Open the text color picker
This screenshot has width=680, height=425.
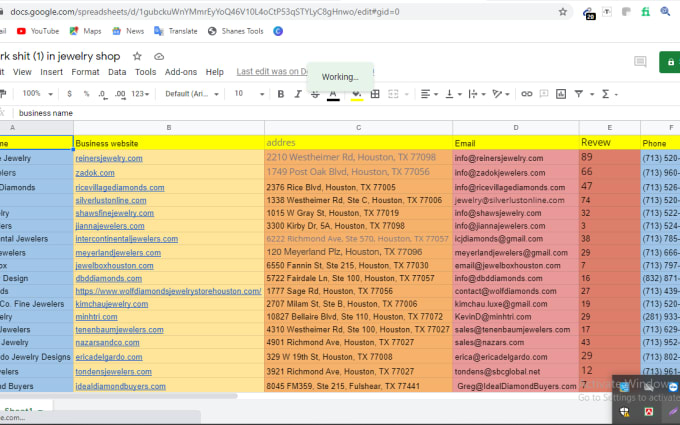[333, 95]
